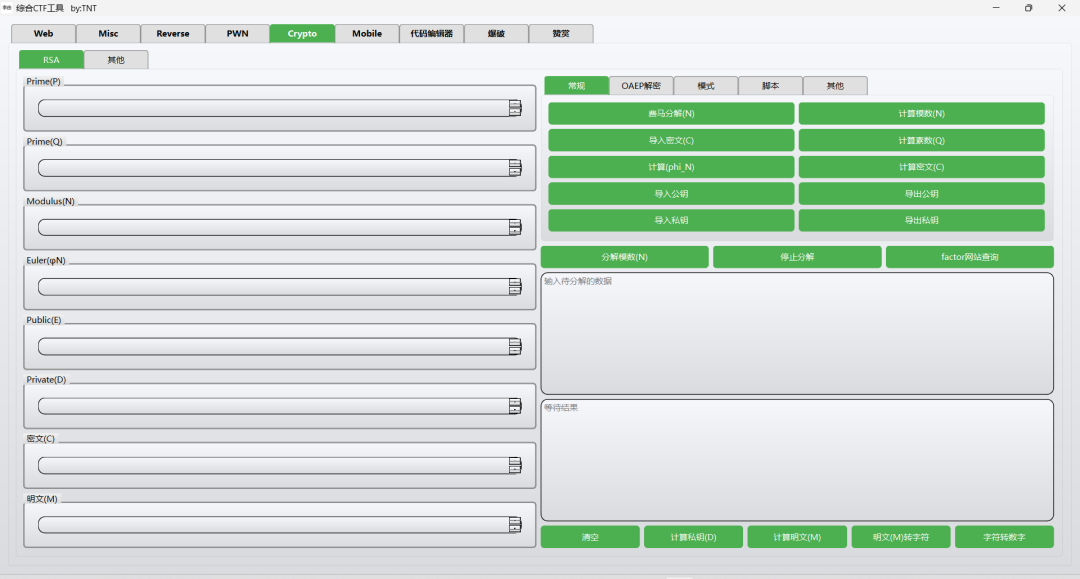Switch to the 模式 tab
Screen dimensions: 1080x579
(706, 85)
